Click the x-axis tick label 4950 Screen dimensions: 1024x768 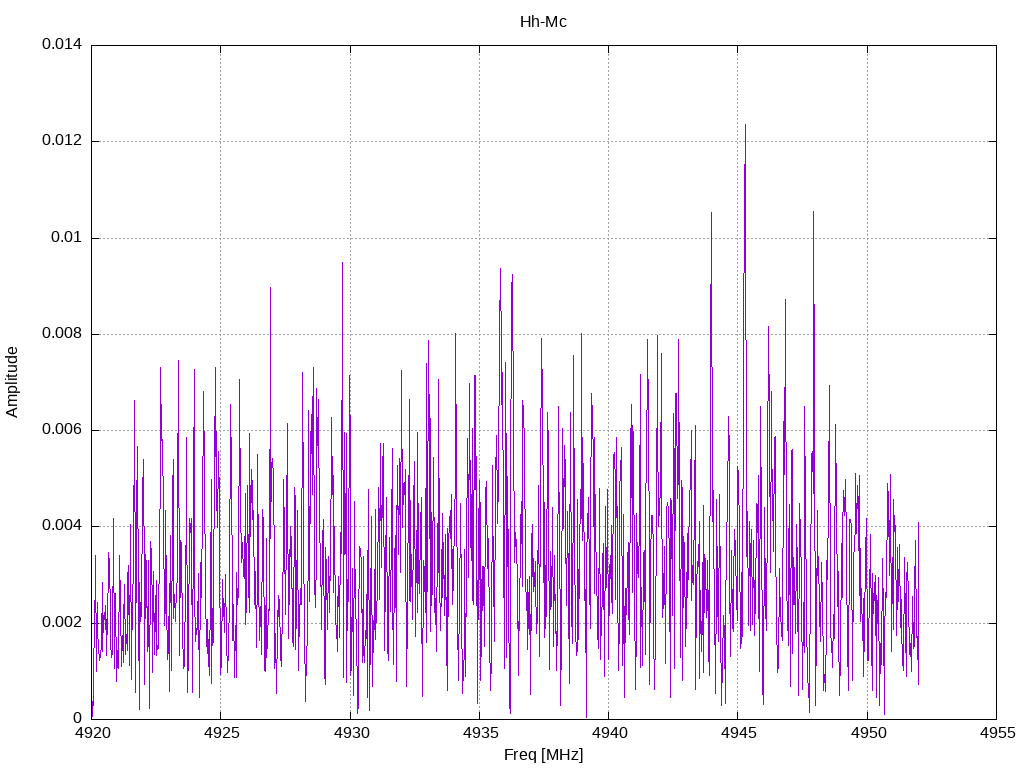coord(868,733)
